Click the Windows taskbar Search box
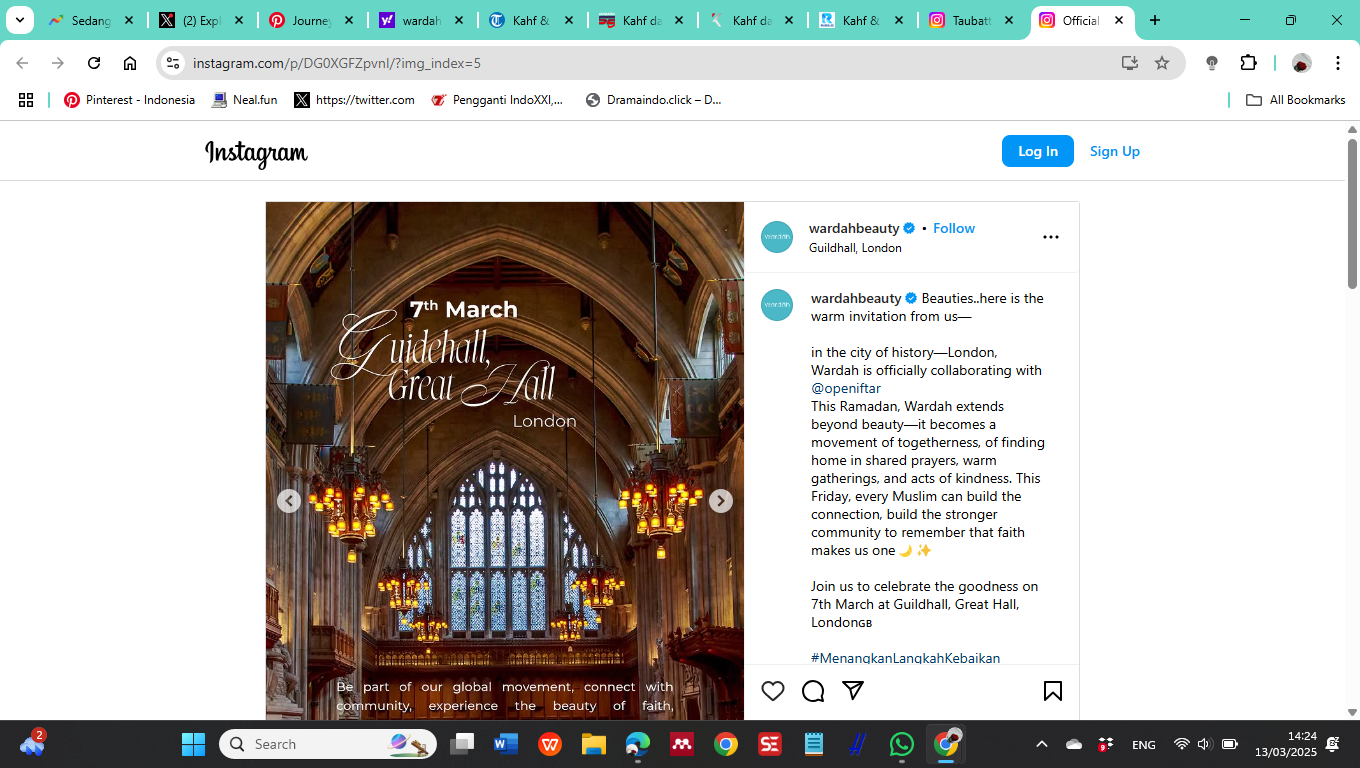 click(x=328, y=744)
